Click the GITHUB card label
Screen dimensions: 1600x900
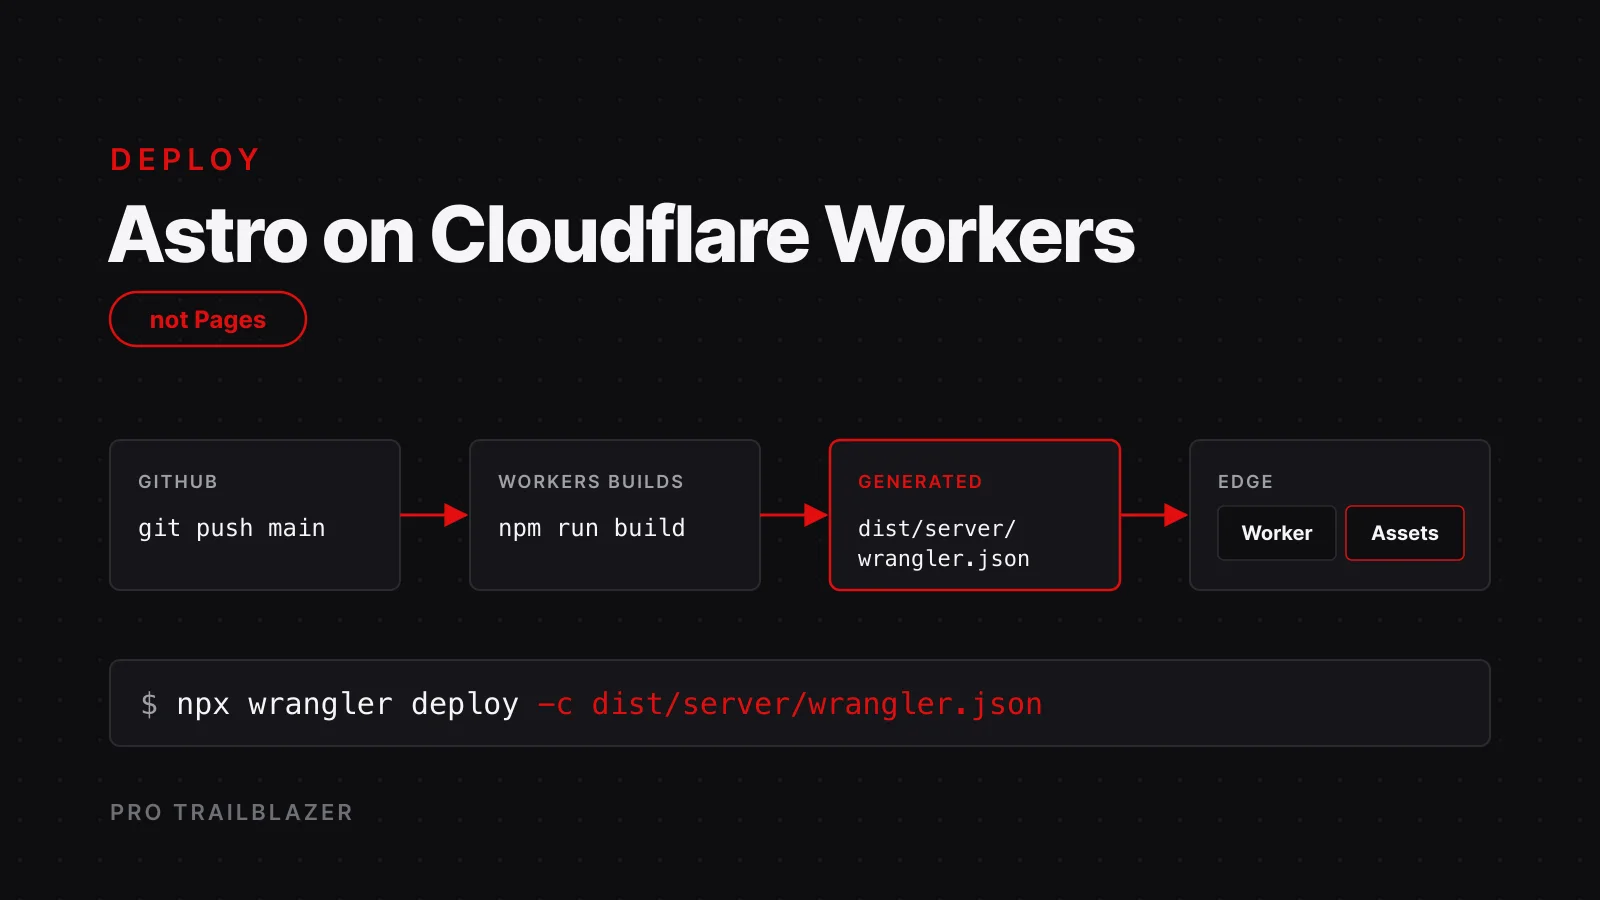pos(178,482)
